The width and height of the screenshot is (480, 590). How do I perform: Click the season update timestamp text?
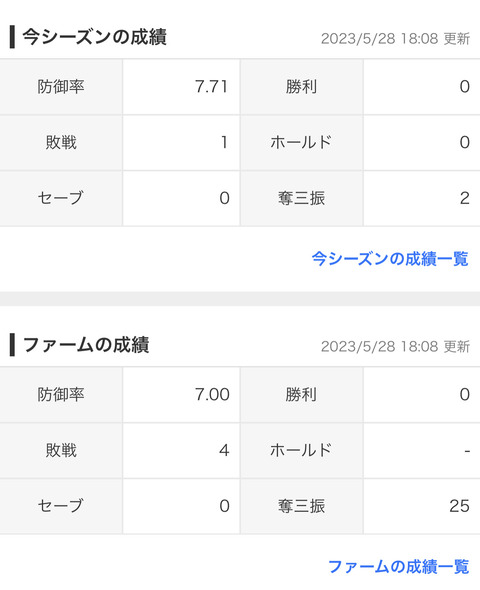pos(395,38)
